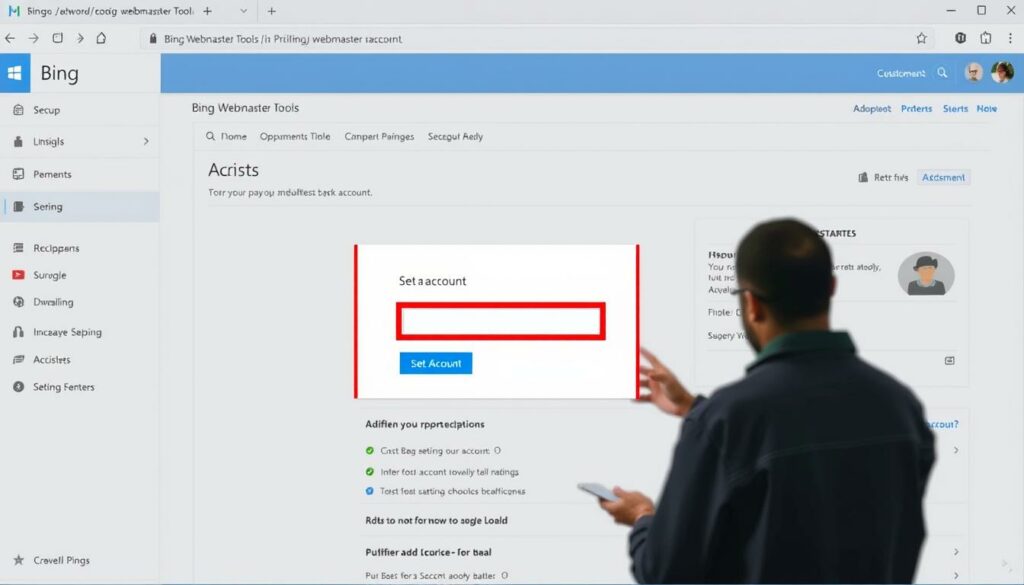Click green check for Infer fost account
1024x585 pixels.
coord(370,471)
